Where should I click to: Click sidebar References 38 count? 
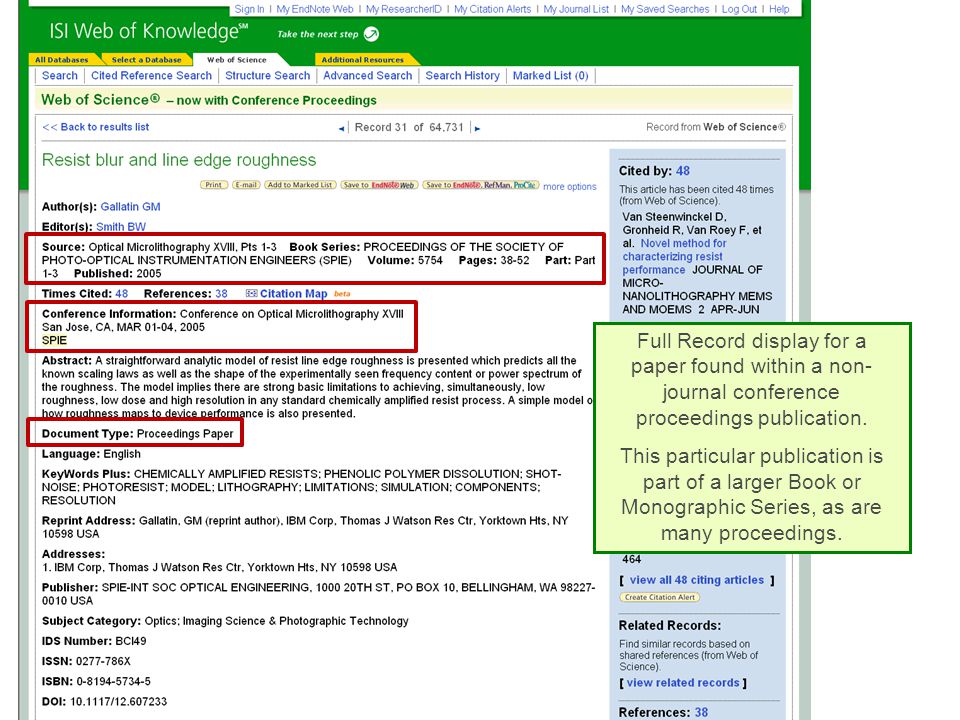(701, 713)
